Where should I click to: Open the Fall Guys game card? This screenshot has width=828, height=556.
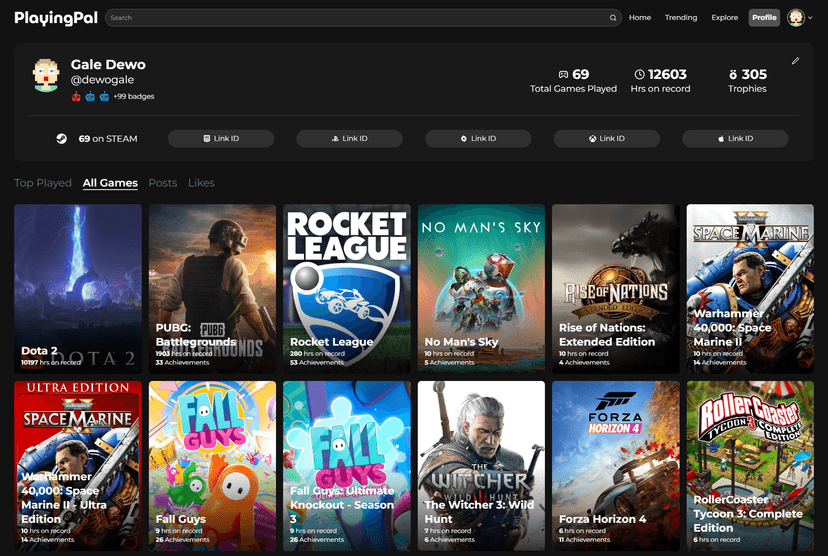point(212,466)
